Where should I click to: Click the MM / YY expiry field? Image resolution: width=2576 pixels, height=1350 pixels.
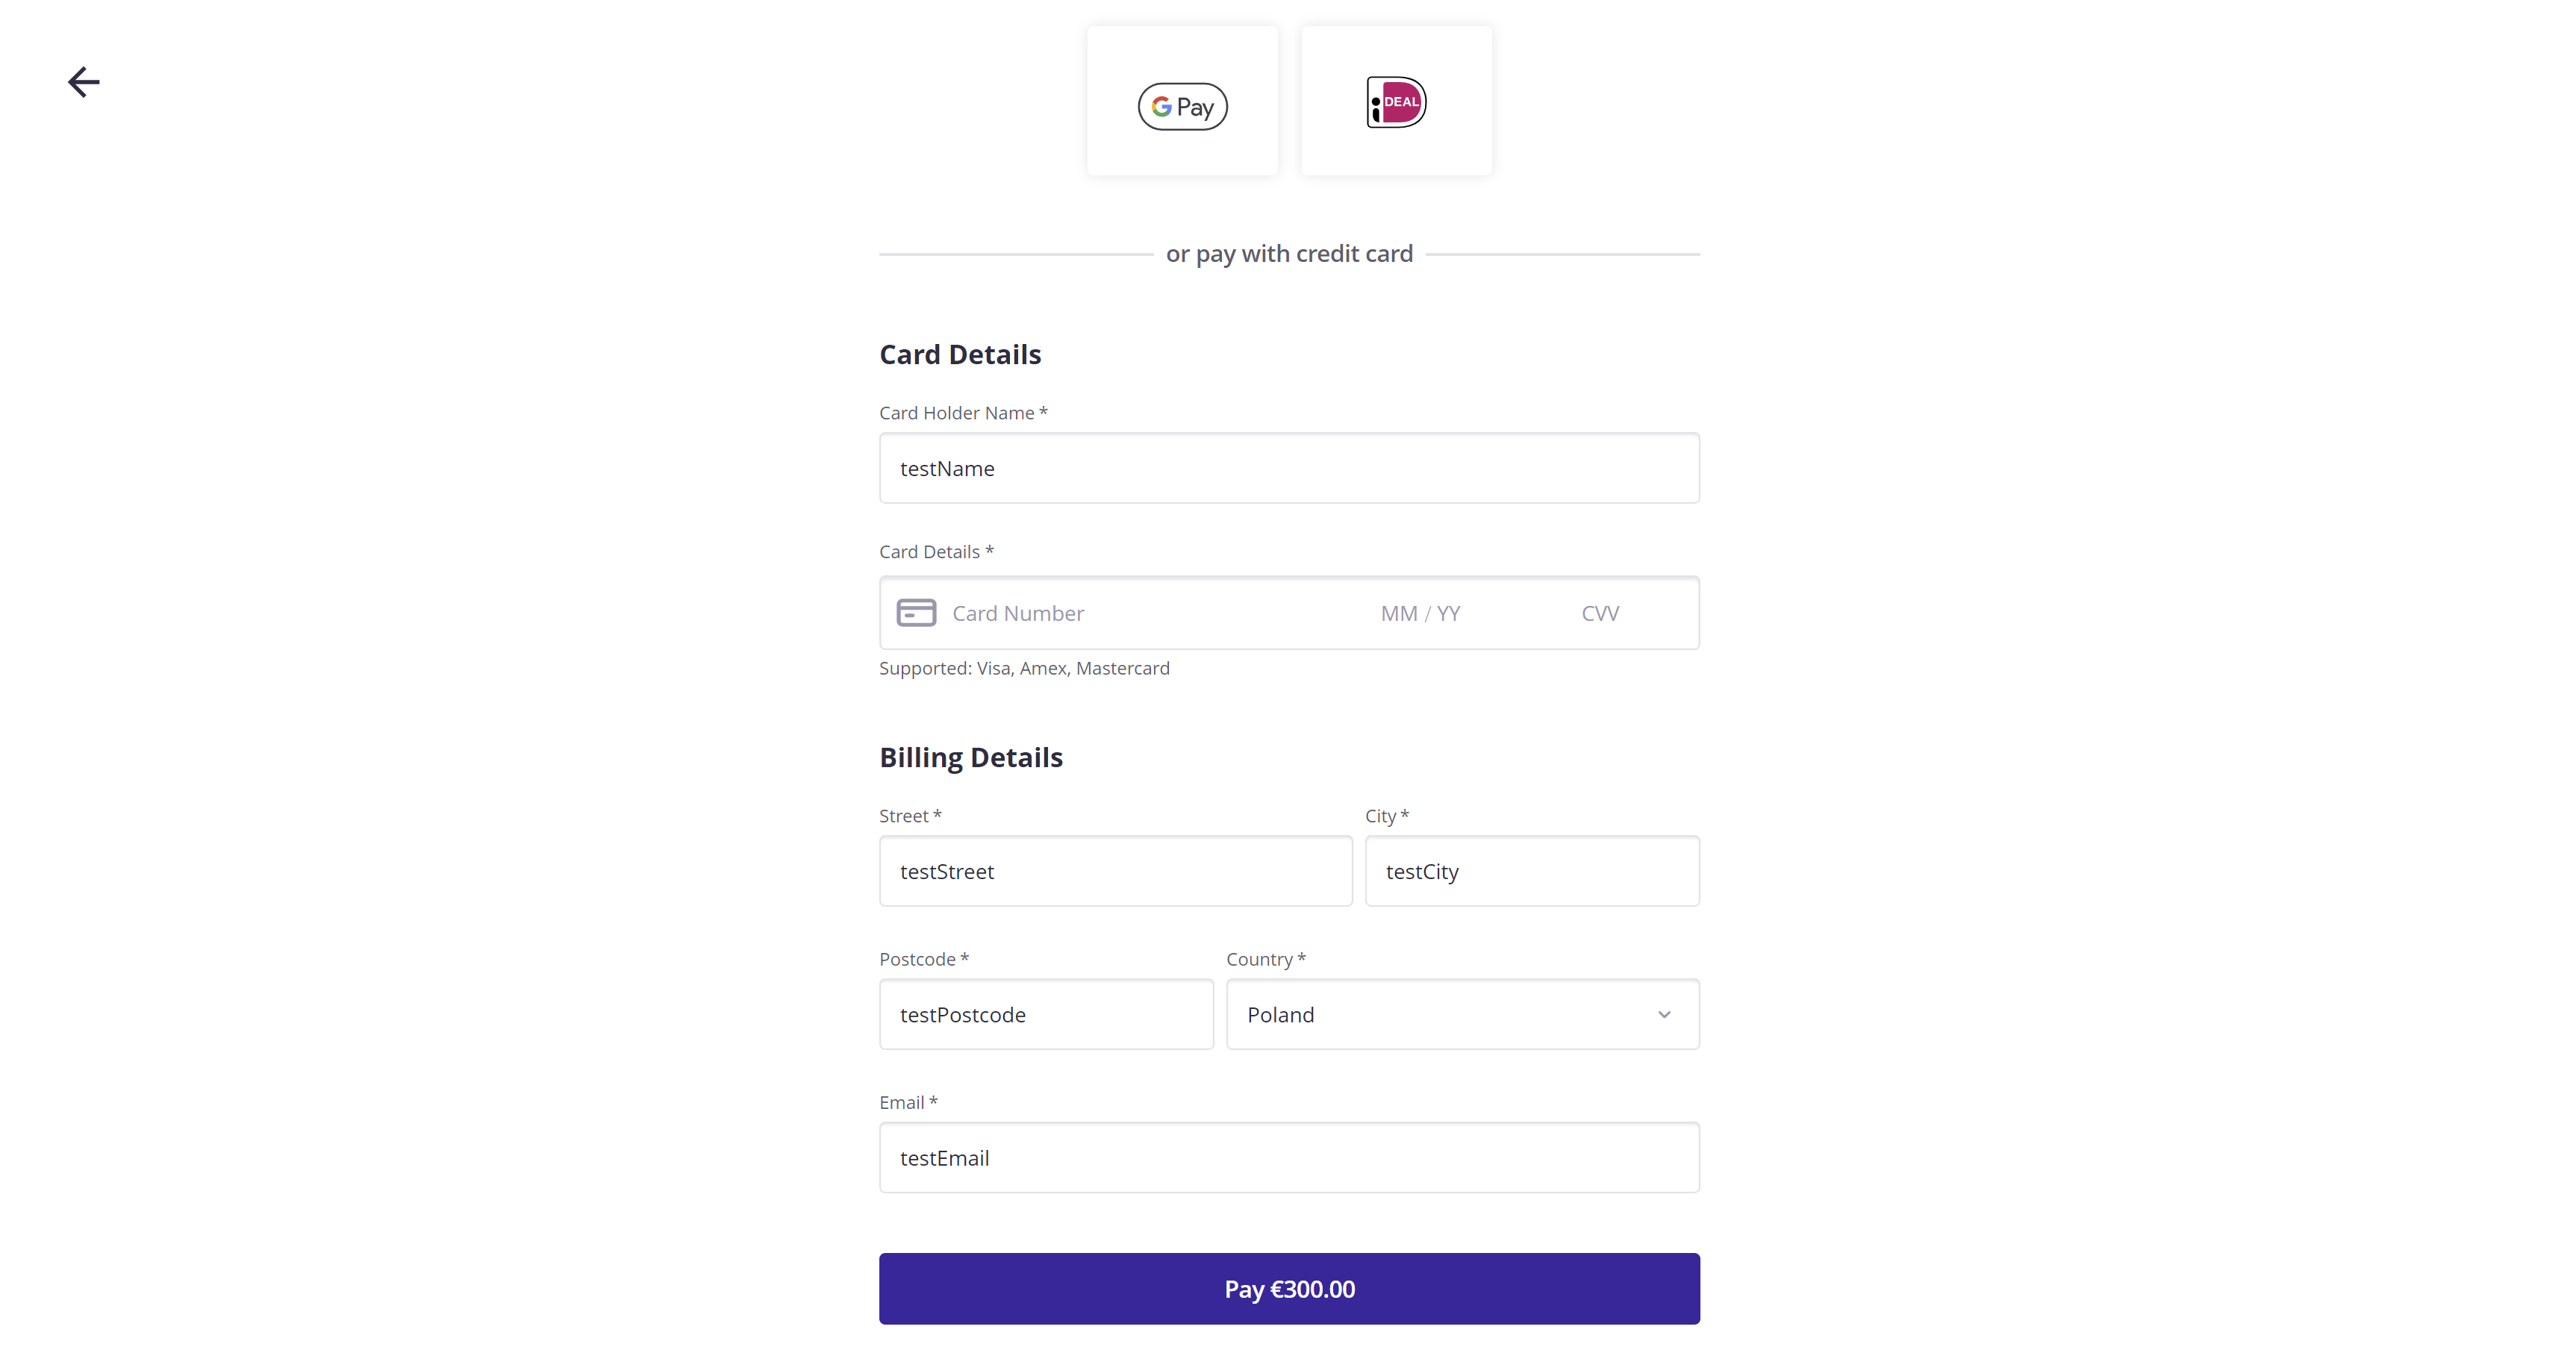pos(1420,612)
